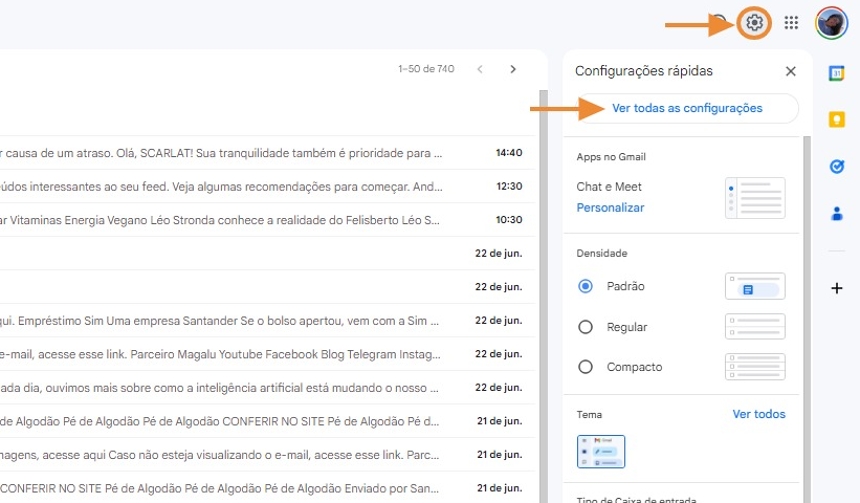Select the Regular density option
860x503 pixels.
point(586,327)
